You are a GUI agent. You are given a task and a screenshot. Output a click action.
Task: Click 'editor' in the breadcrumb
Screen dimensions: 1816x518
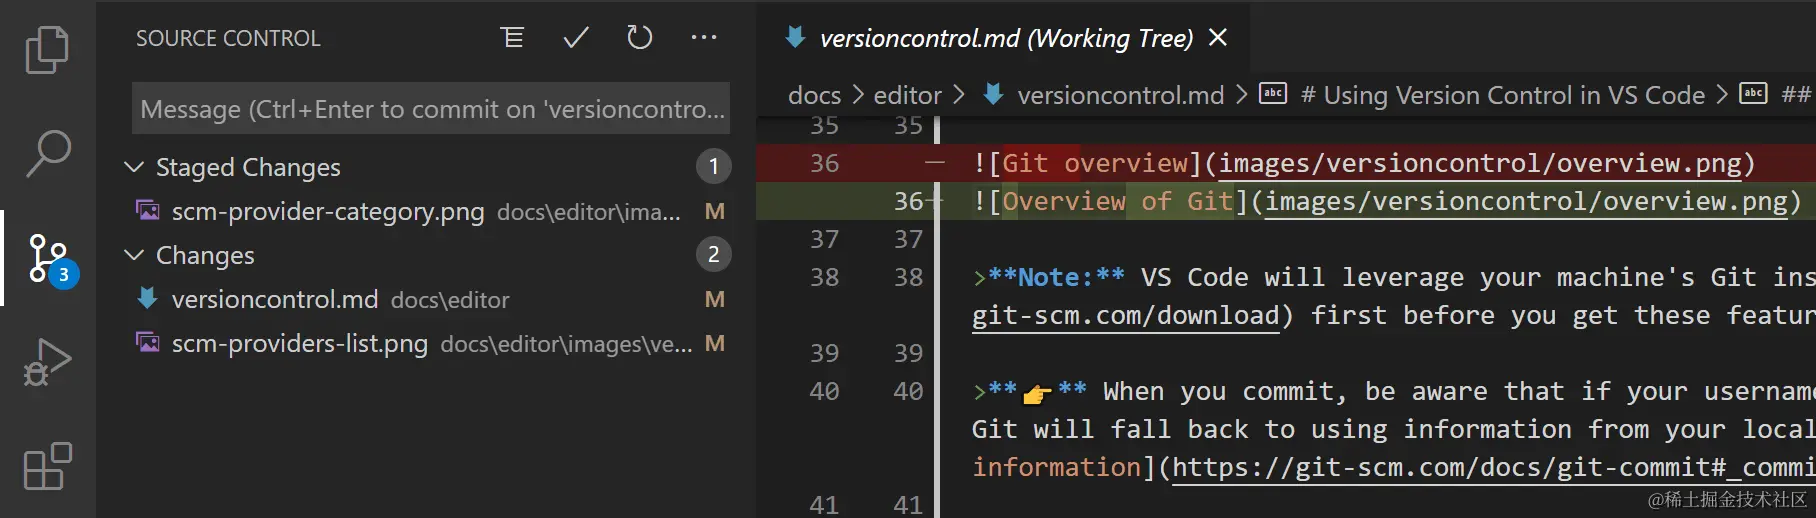[x=907, y=95]
